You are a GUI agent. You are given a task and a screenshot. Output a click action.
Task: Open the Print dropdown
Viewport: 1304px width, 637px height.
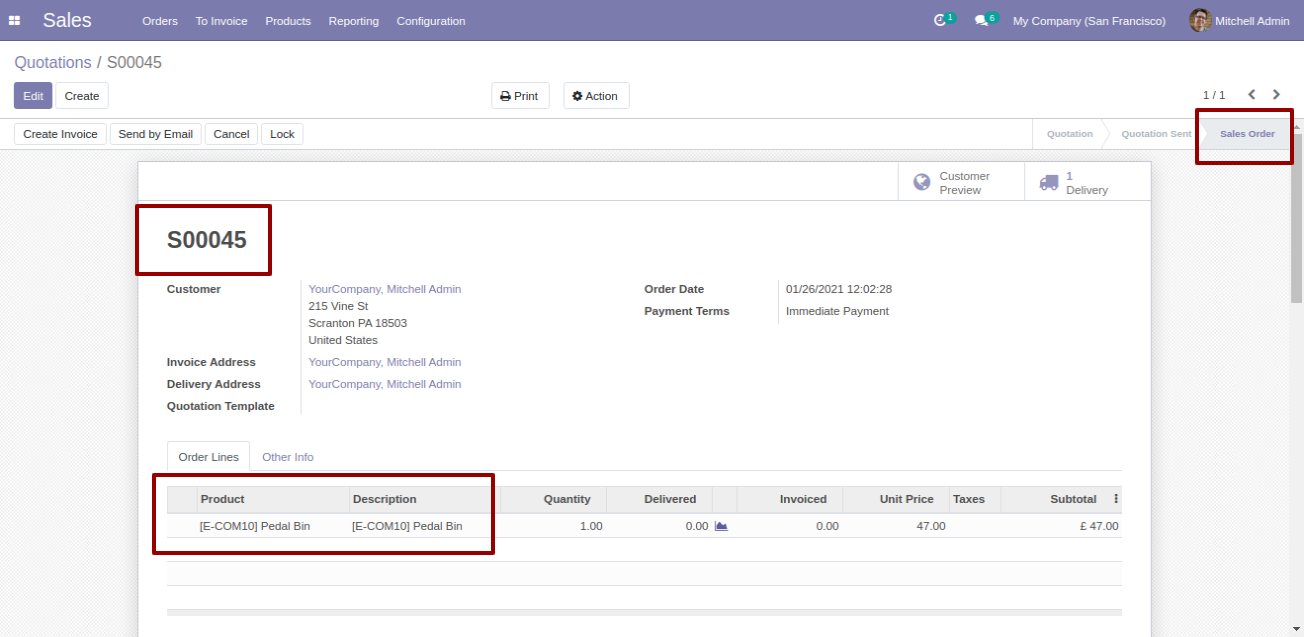click(520, 96)
